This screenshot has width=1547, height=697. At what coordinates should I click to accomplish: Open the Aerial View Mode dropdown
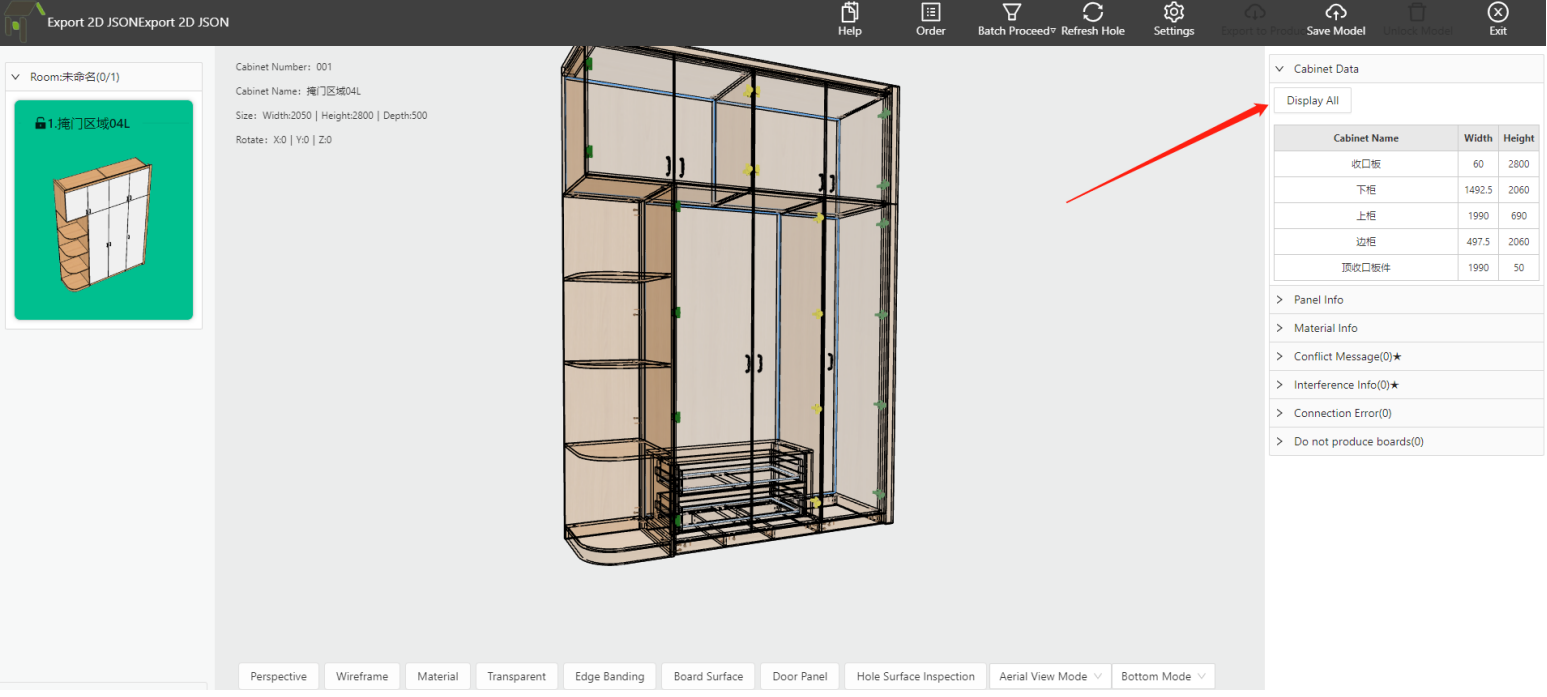point(1049,677)
